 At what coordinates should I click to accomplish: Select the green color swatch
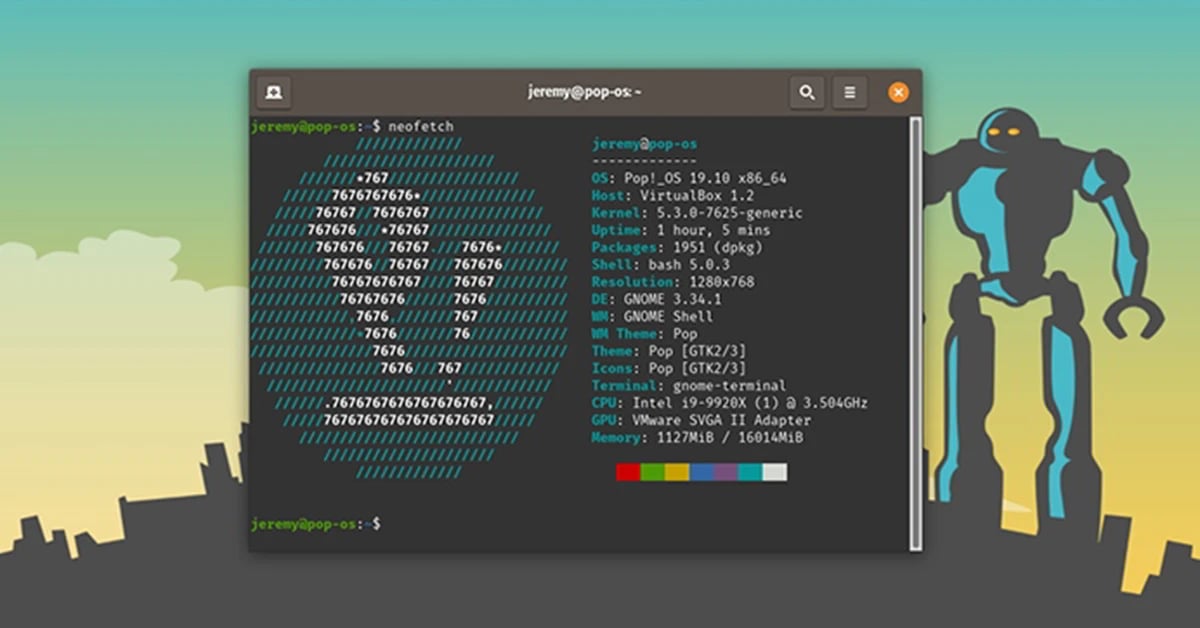click(x=652, y=471)
